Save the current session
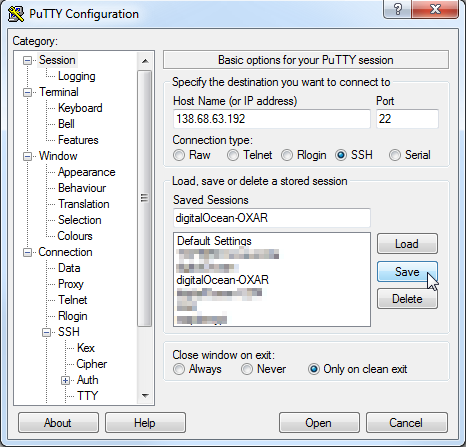Screen dimensions: 466x447 click(407, 272)
